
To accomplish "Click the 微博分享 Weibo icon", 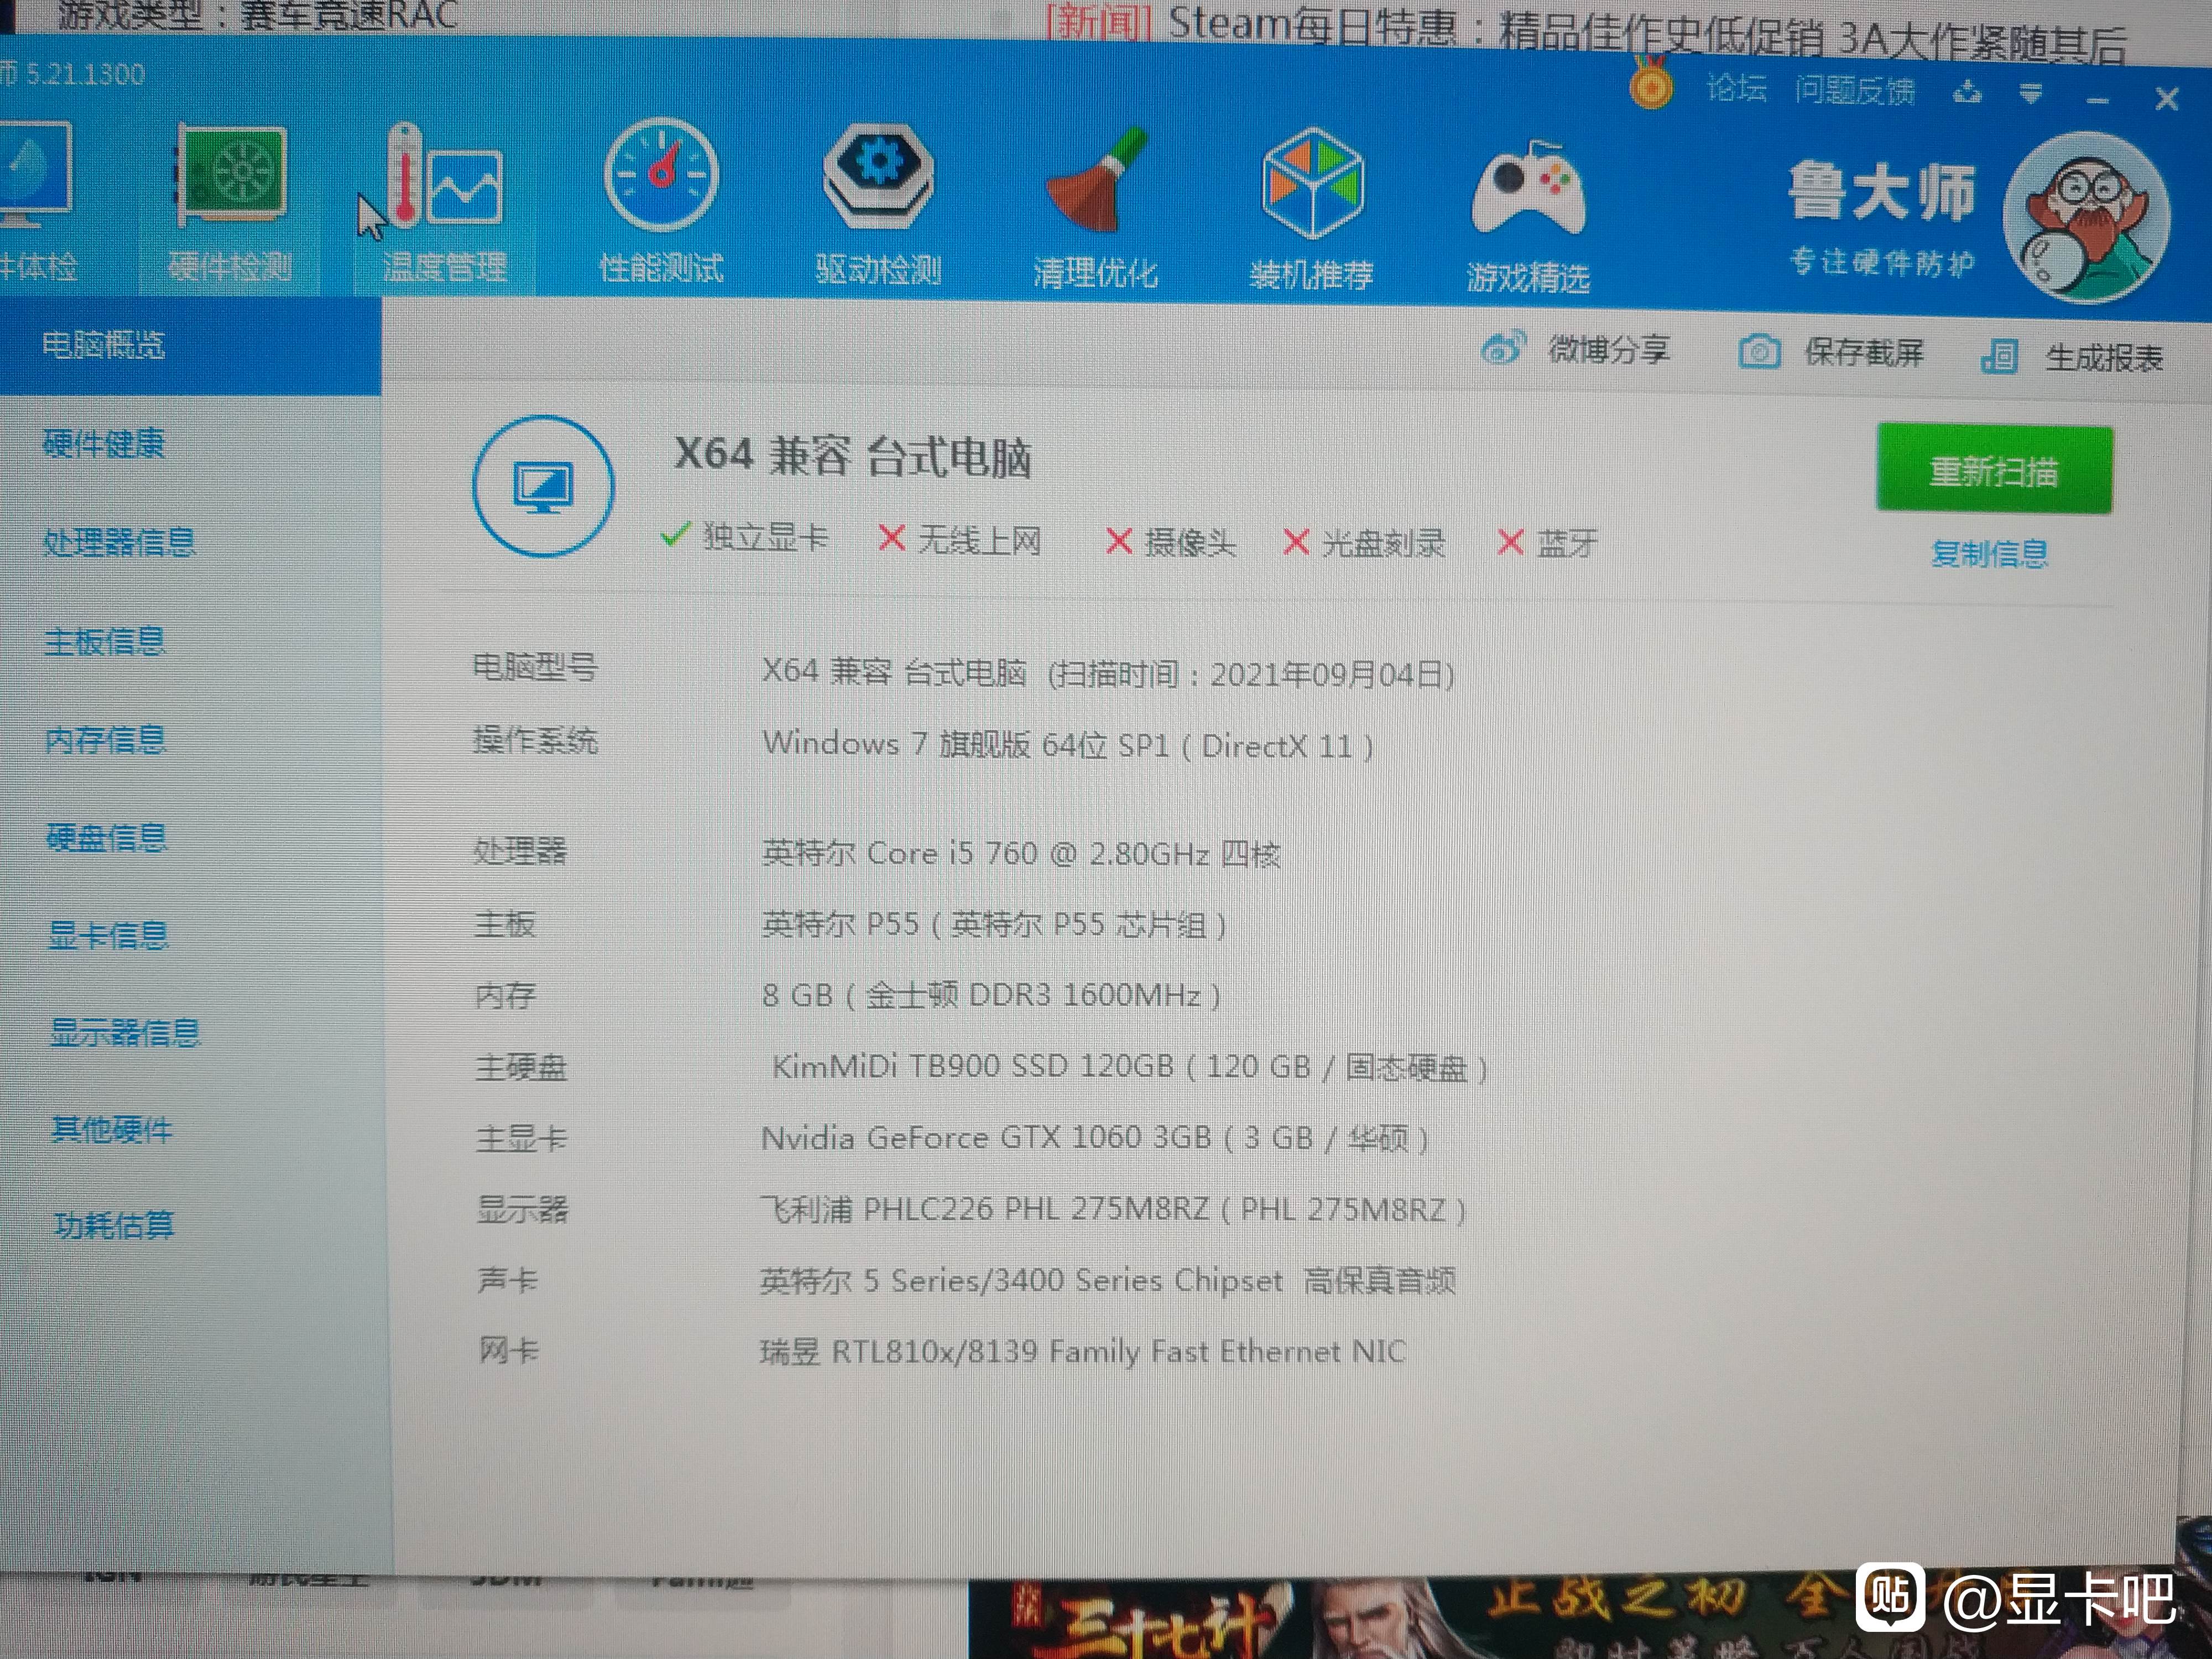I will 1503,347.
